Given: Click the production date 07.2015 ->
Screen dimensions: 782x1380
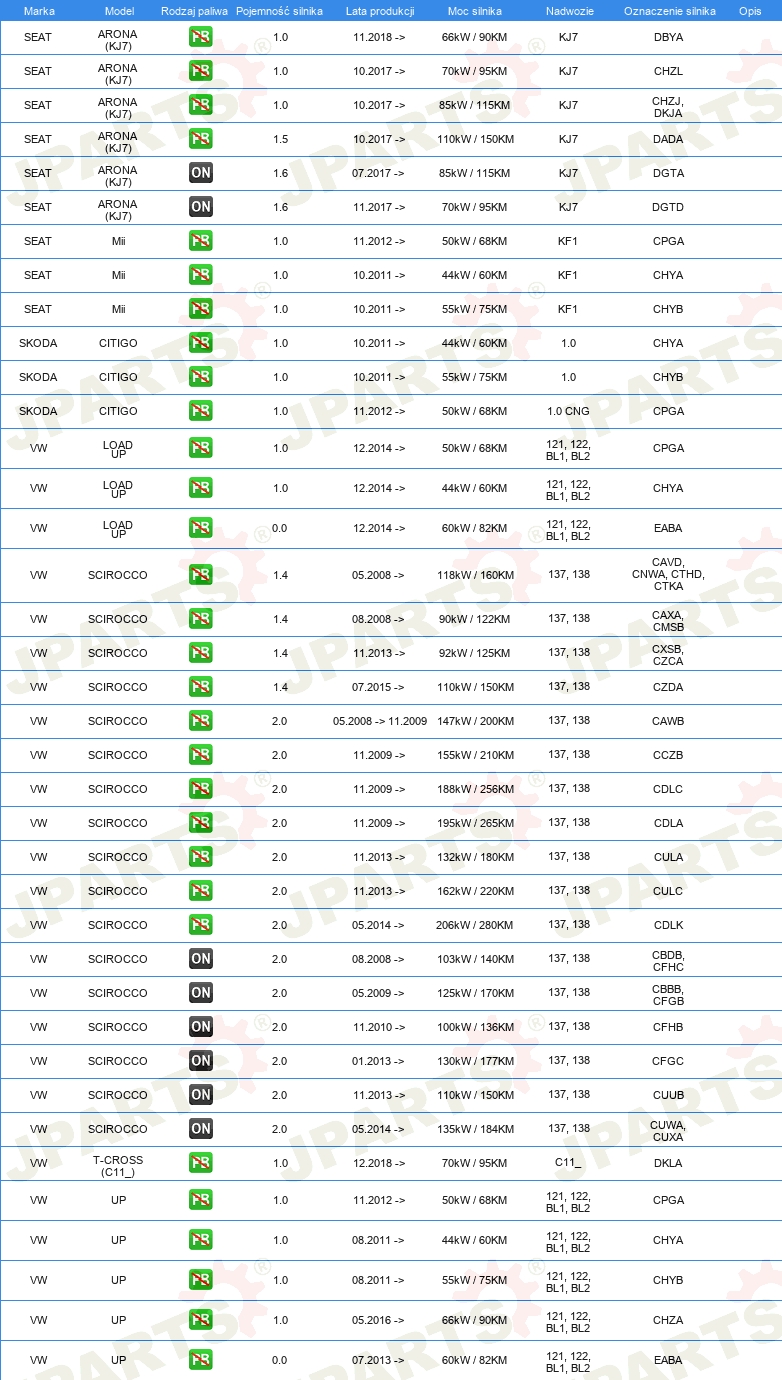Looking at the screenshot, I should (x=379, y=687).
